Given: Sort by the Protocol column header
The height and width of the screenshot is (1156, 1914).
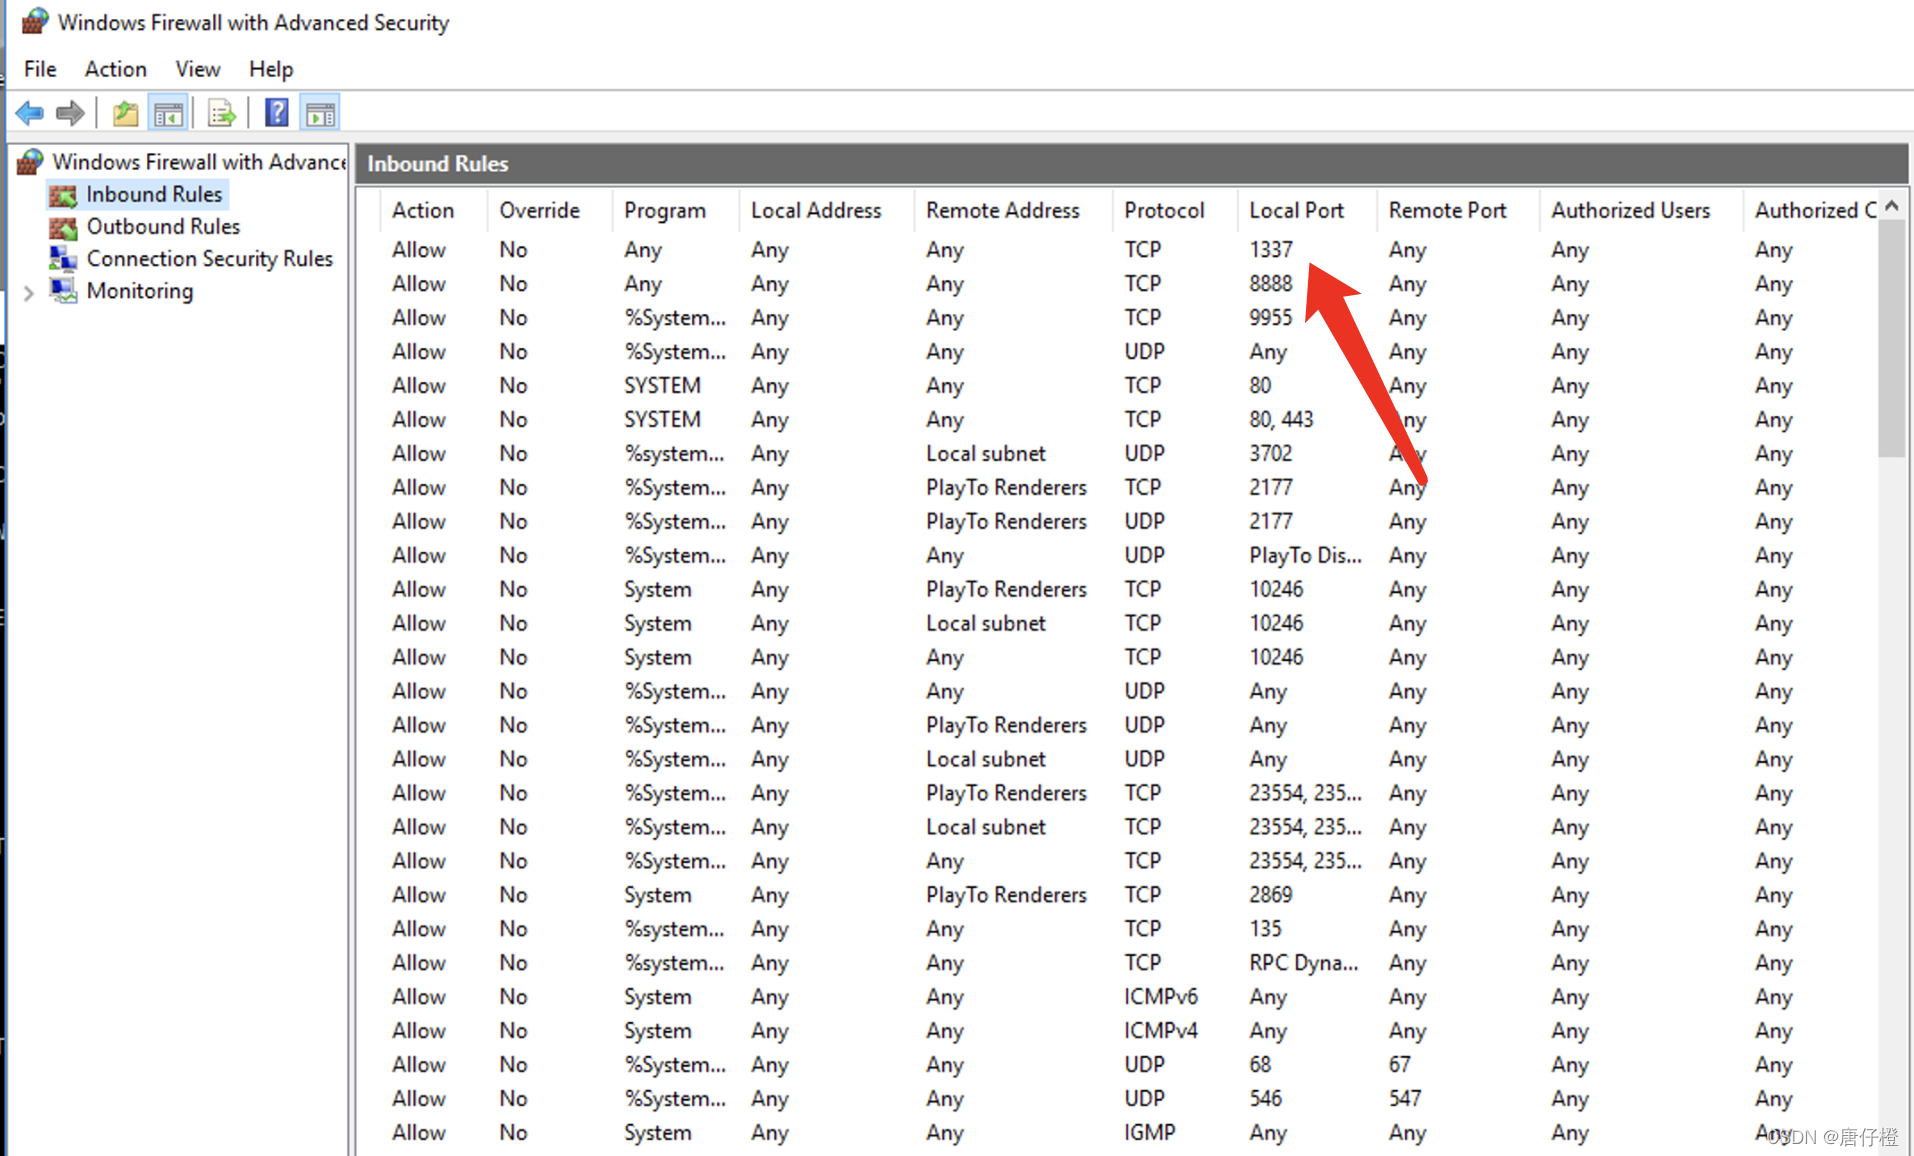Looking at the screenshot, I should [1164, 210].
